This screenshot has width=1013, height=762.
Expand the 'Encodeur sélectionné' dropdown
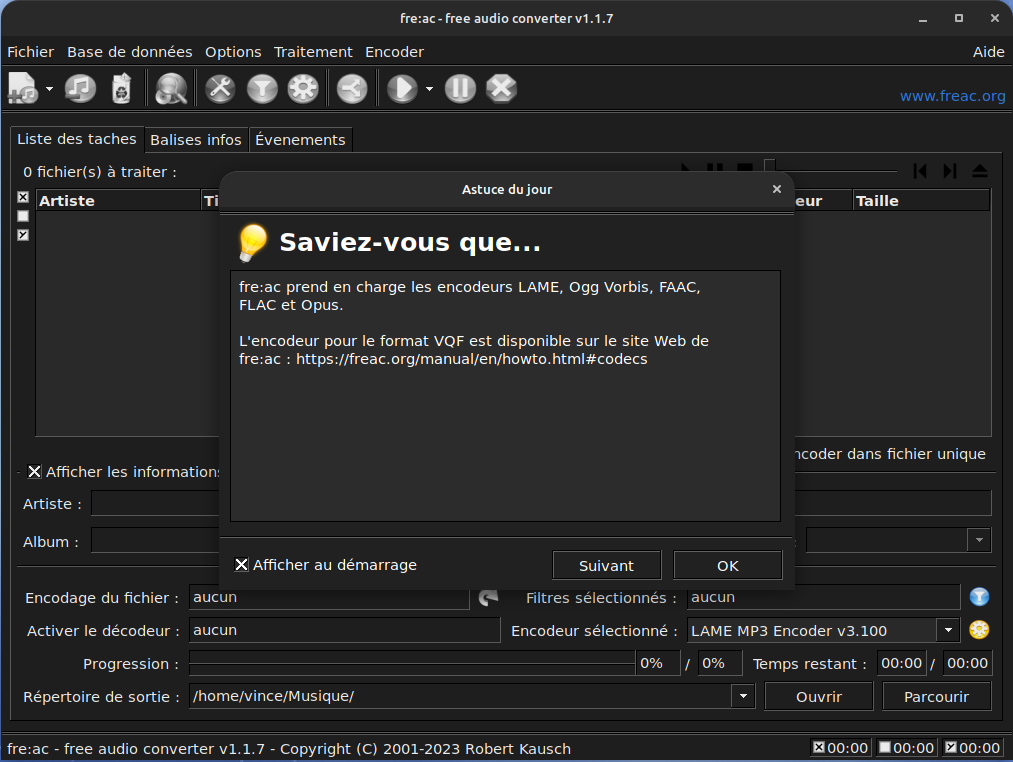947,630
